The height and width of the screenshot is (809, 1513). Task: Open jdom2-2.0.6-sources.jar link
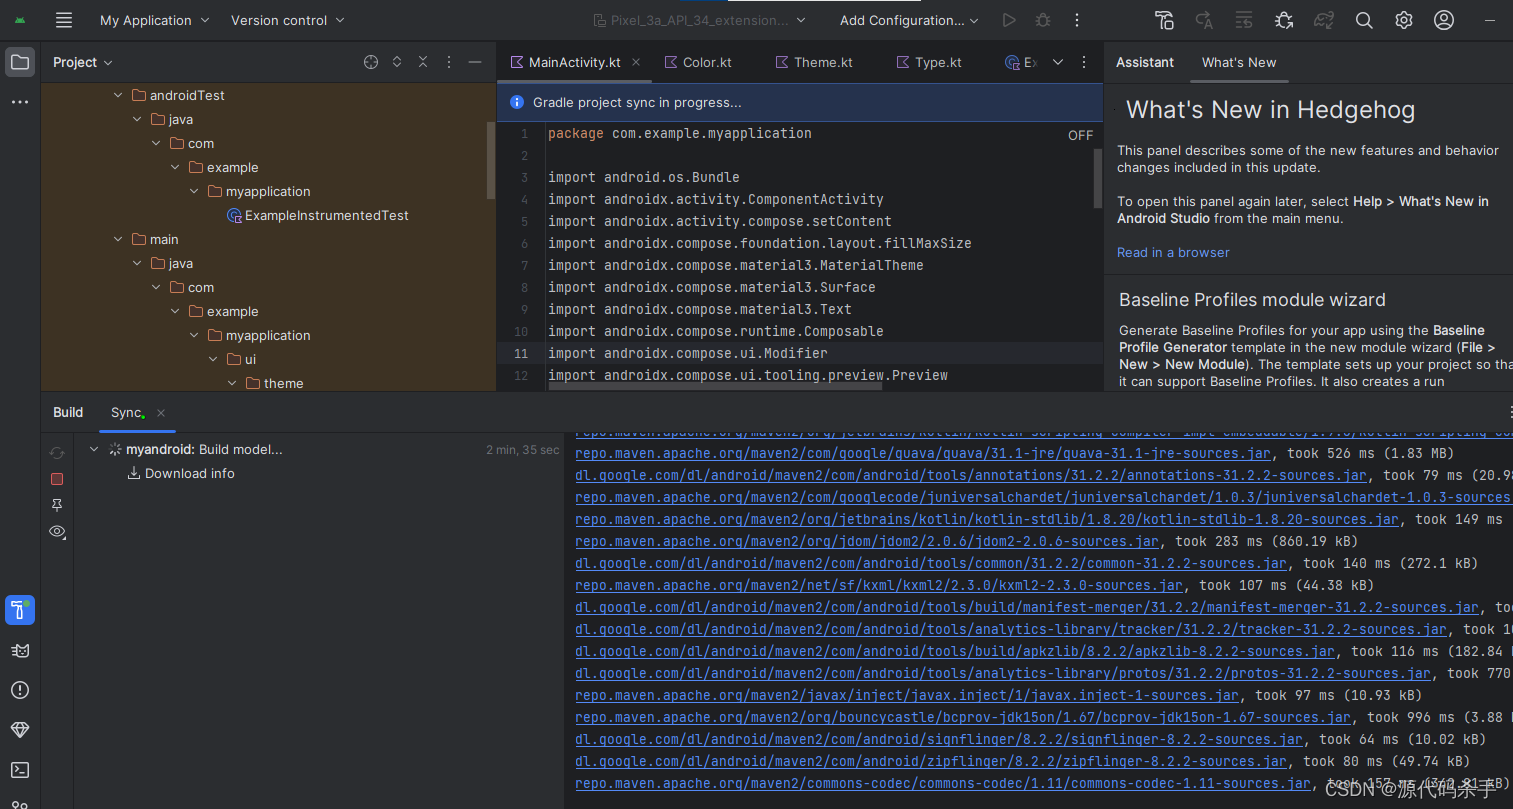point(867,541)
